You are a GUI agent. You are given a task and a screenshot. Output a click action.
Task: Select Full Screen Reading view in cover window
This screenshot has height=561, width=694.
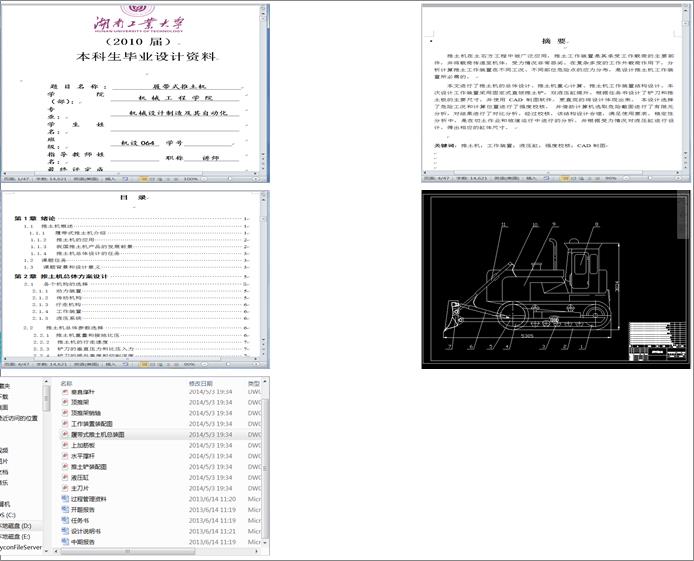coord(151,179)
